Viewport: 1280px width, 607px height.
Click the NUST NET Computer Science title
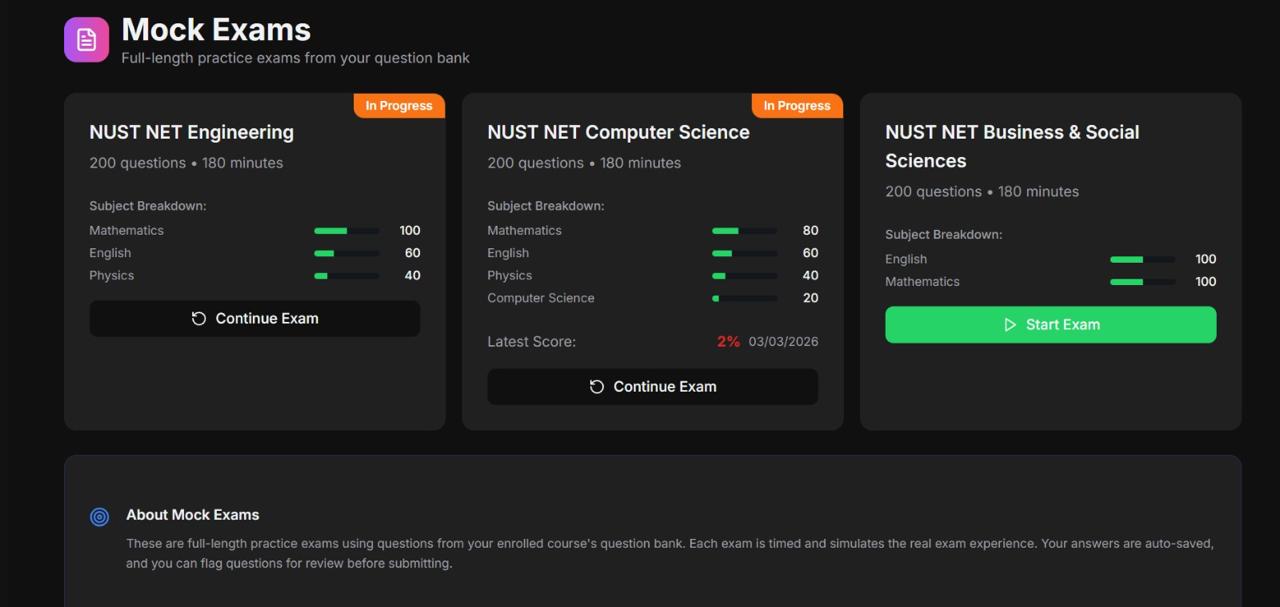618,132
